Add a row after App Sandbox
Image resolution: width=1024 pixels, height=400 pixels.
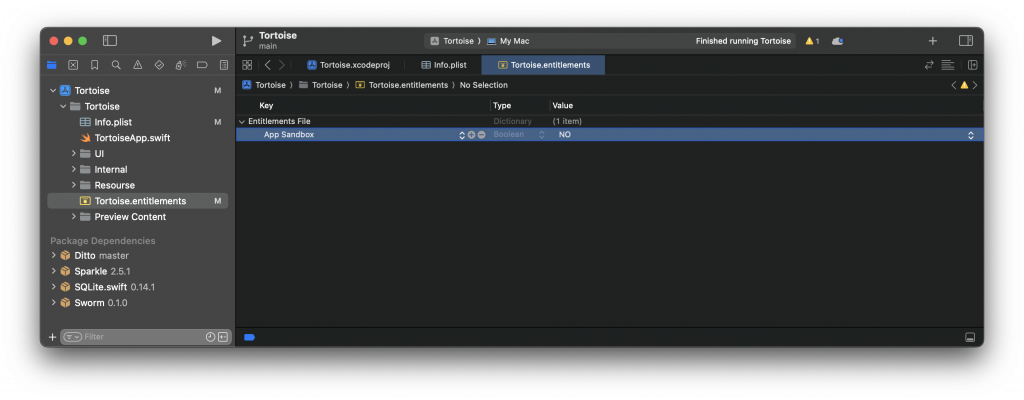pos(472,135)
